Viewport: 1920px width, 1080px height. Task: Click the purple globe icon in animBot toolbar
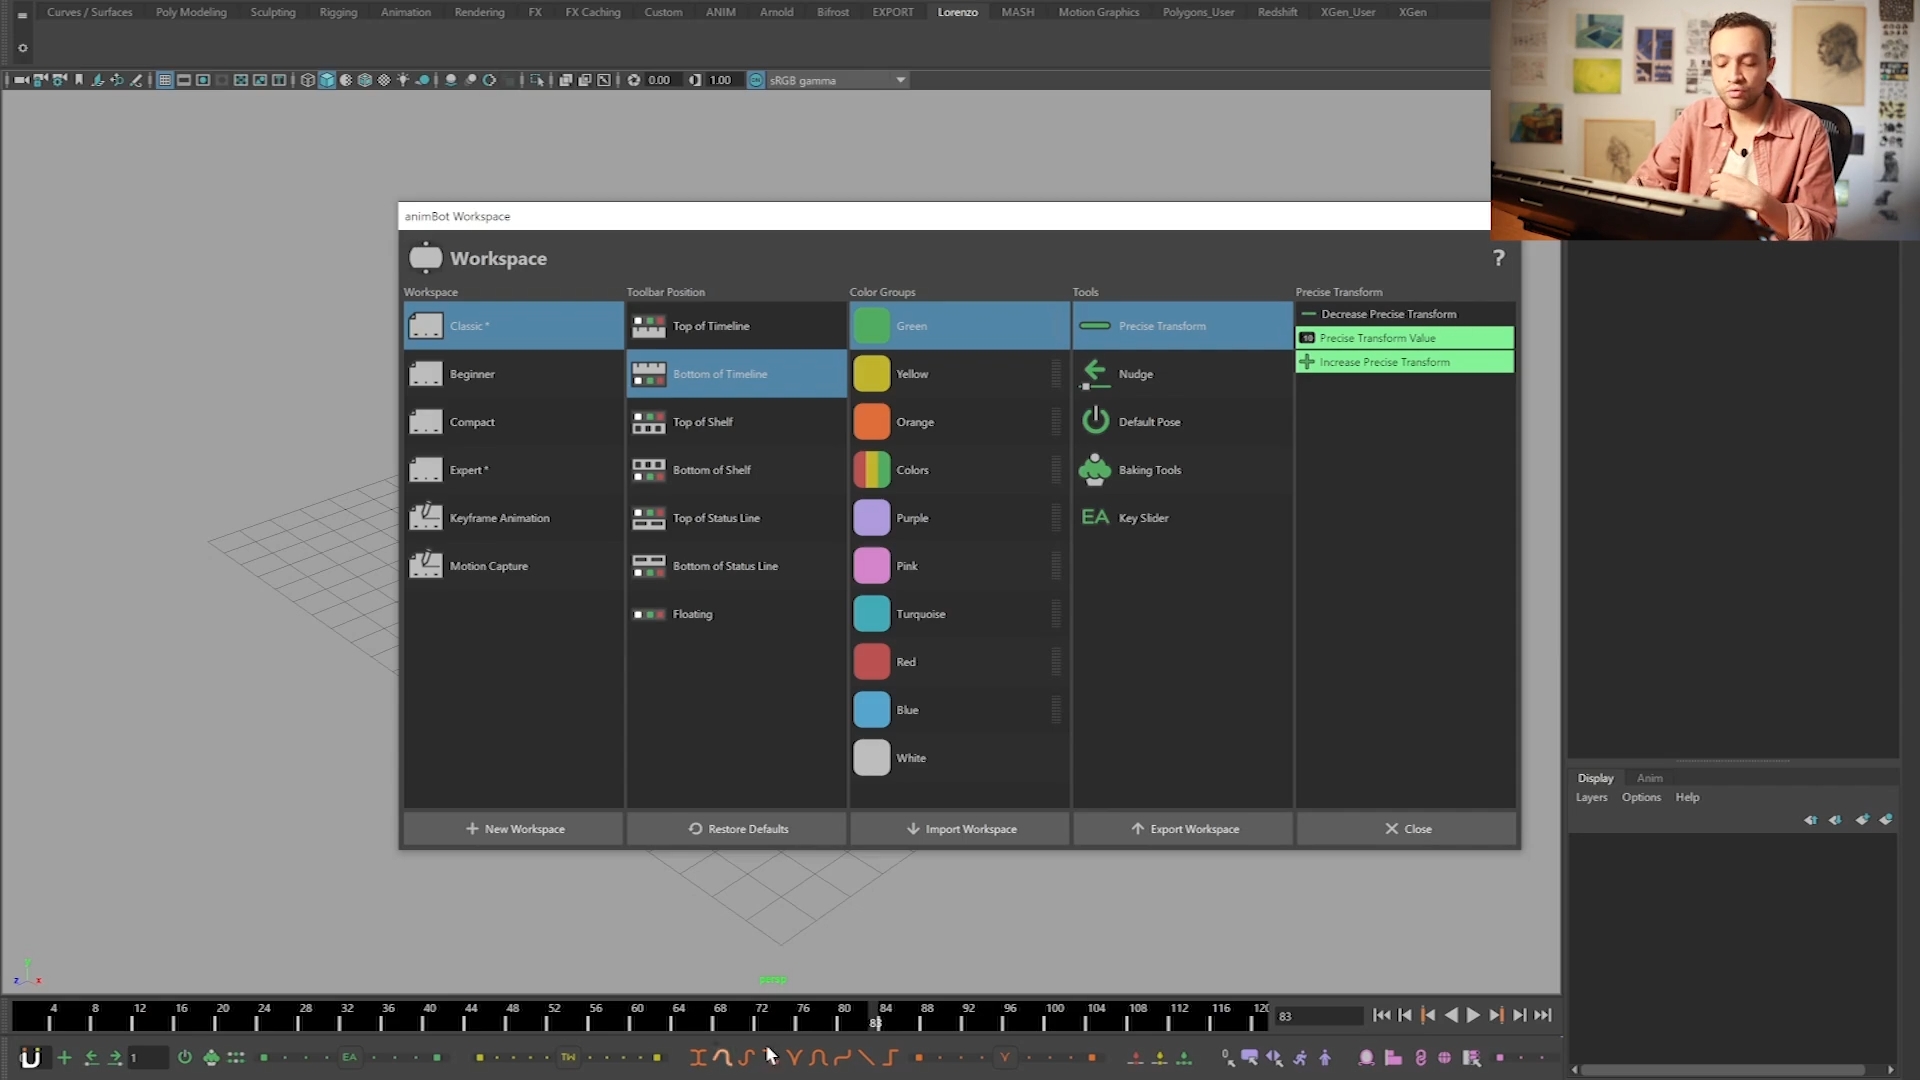coord(1445,1057)
